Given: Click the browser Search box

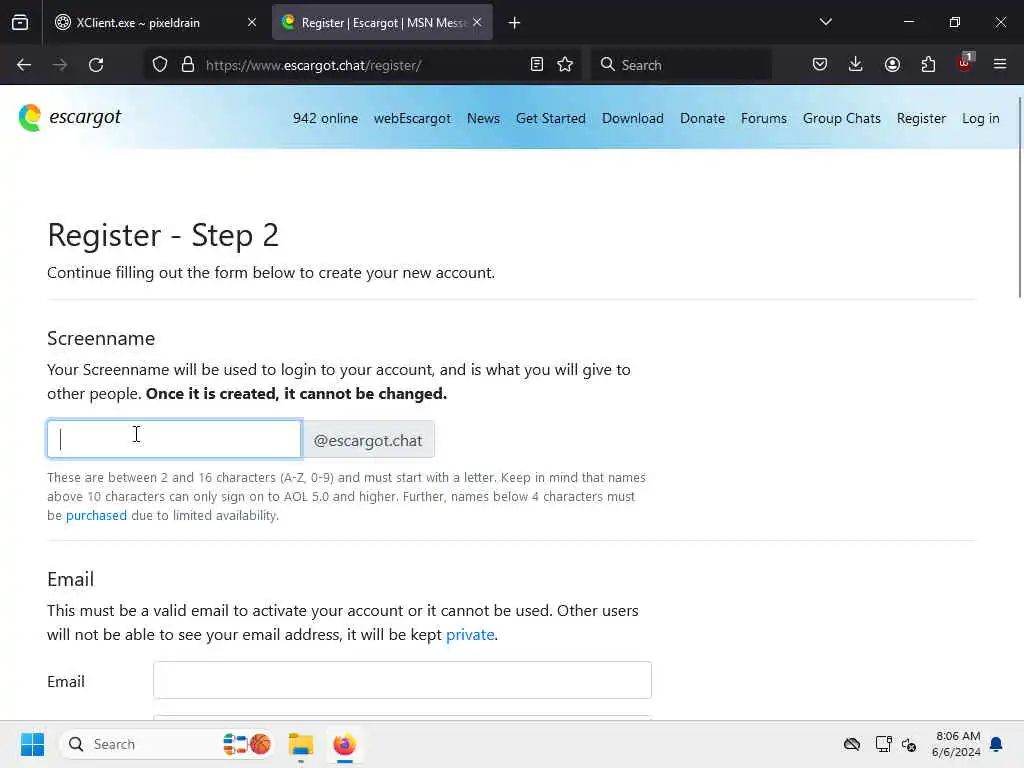Looking at the screenshot, I should tap(681, 65).
